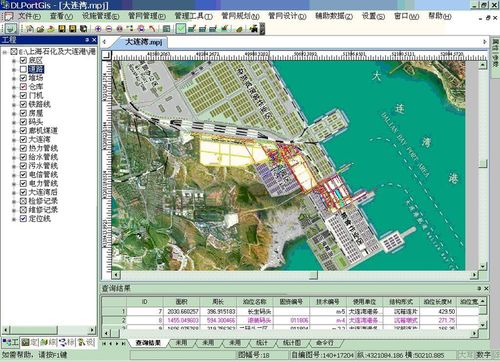Click the open folder toolbar icon

tap(41, 29)
